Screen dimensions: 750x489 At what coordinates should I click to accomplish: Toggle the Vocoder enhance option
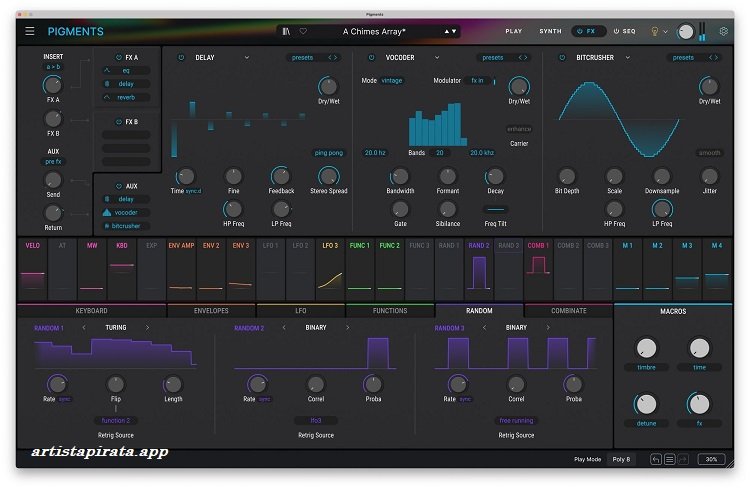519,129
